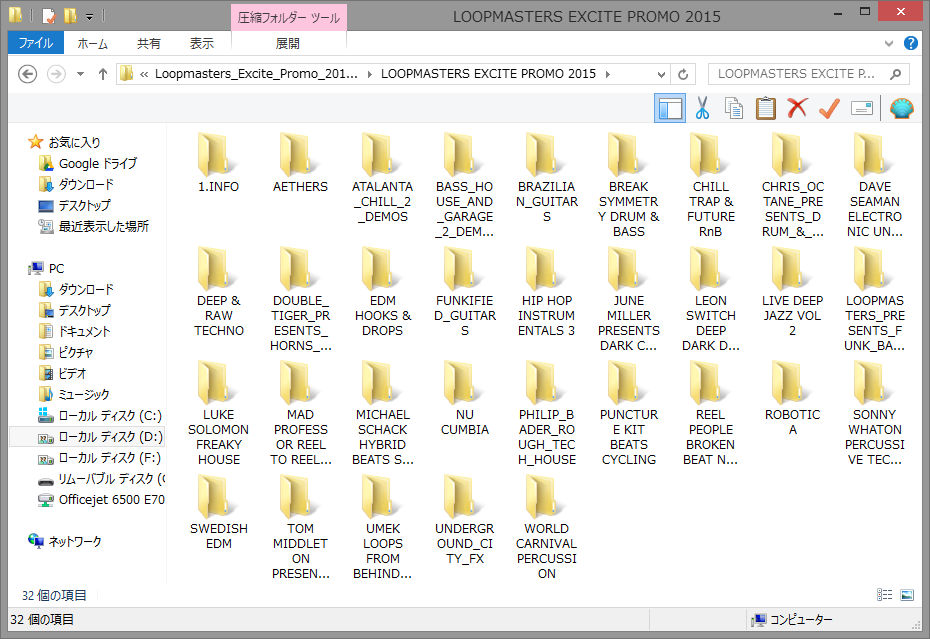Click the 圧縮フォルダー ツール tab header
Screen dimensions: 930x639
[x=289, y=18]
